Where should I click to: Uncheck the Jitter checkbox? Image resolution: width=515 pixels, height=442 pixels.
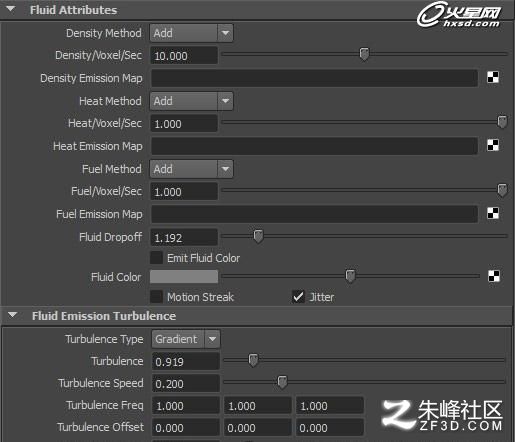pyautogui.click(x=298, y=297)
